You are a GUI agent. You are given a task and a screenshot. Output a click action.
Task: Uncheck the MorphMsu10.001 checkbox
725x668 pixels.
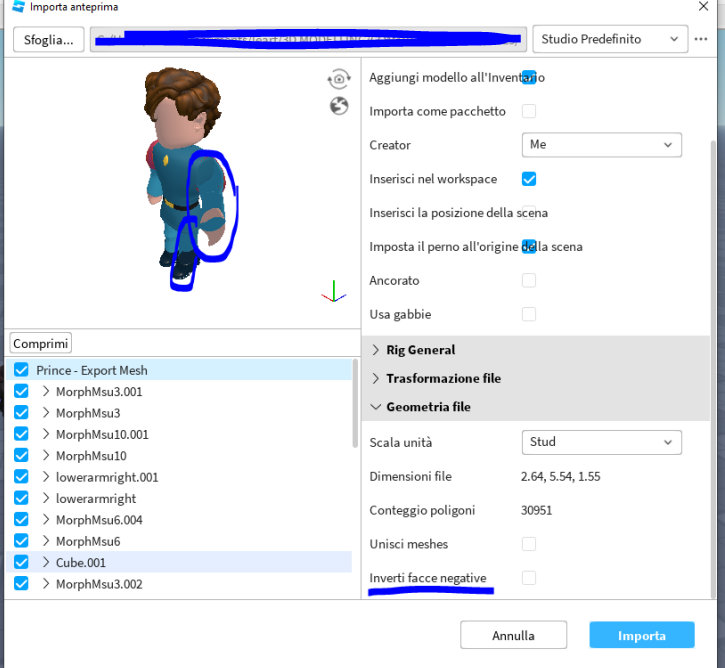coord(21,434)
